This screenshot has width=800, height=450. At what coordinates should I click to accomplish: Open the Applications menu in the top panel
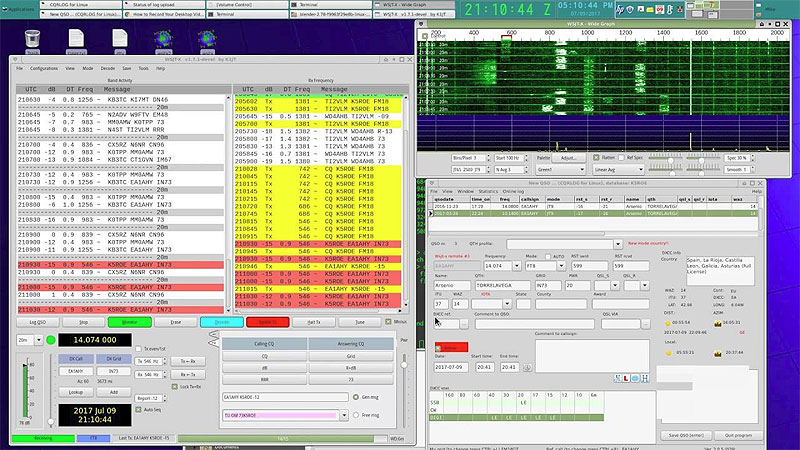coord(19,9)
